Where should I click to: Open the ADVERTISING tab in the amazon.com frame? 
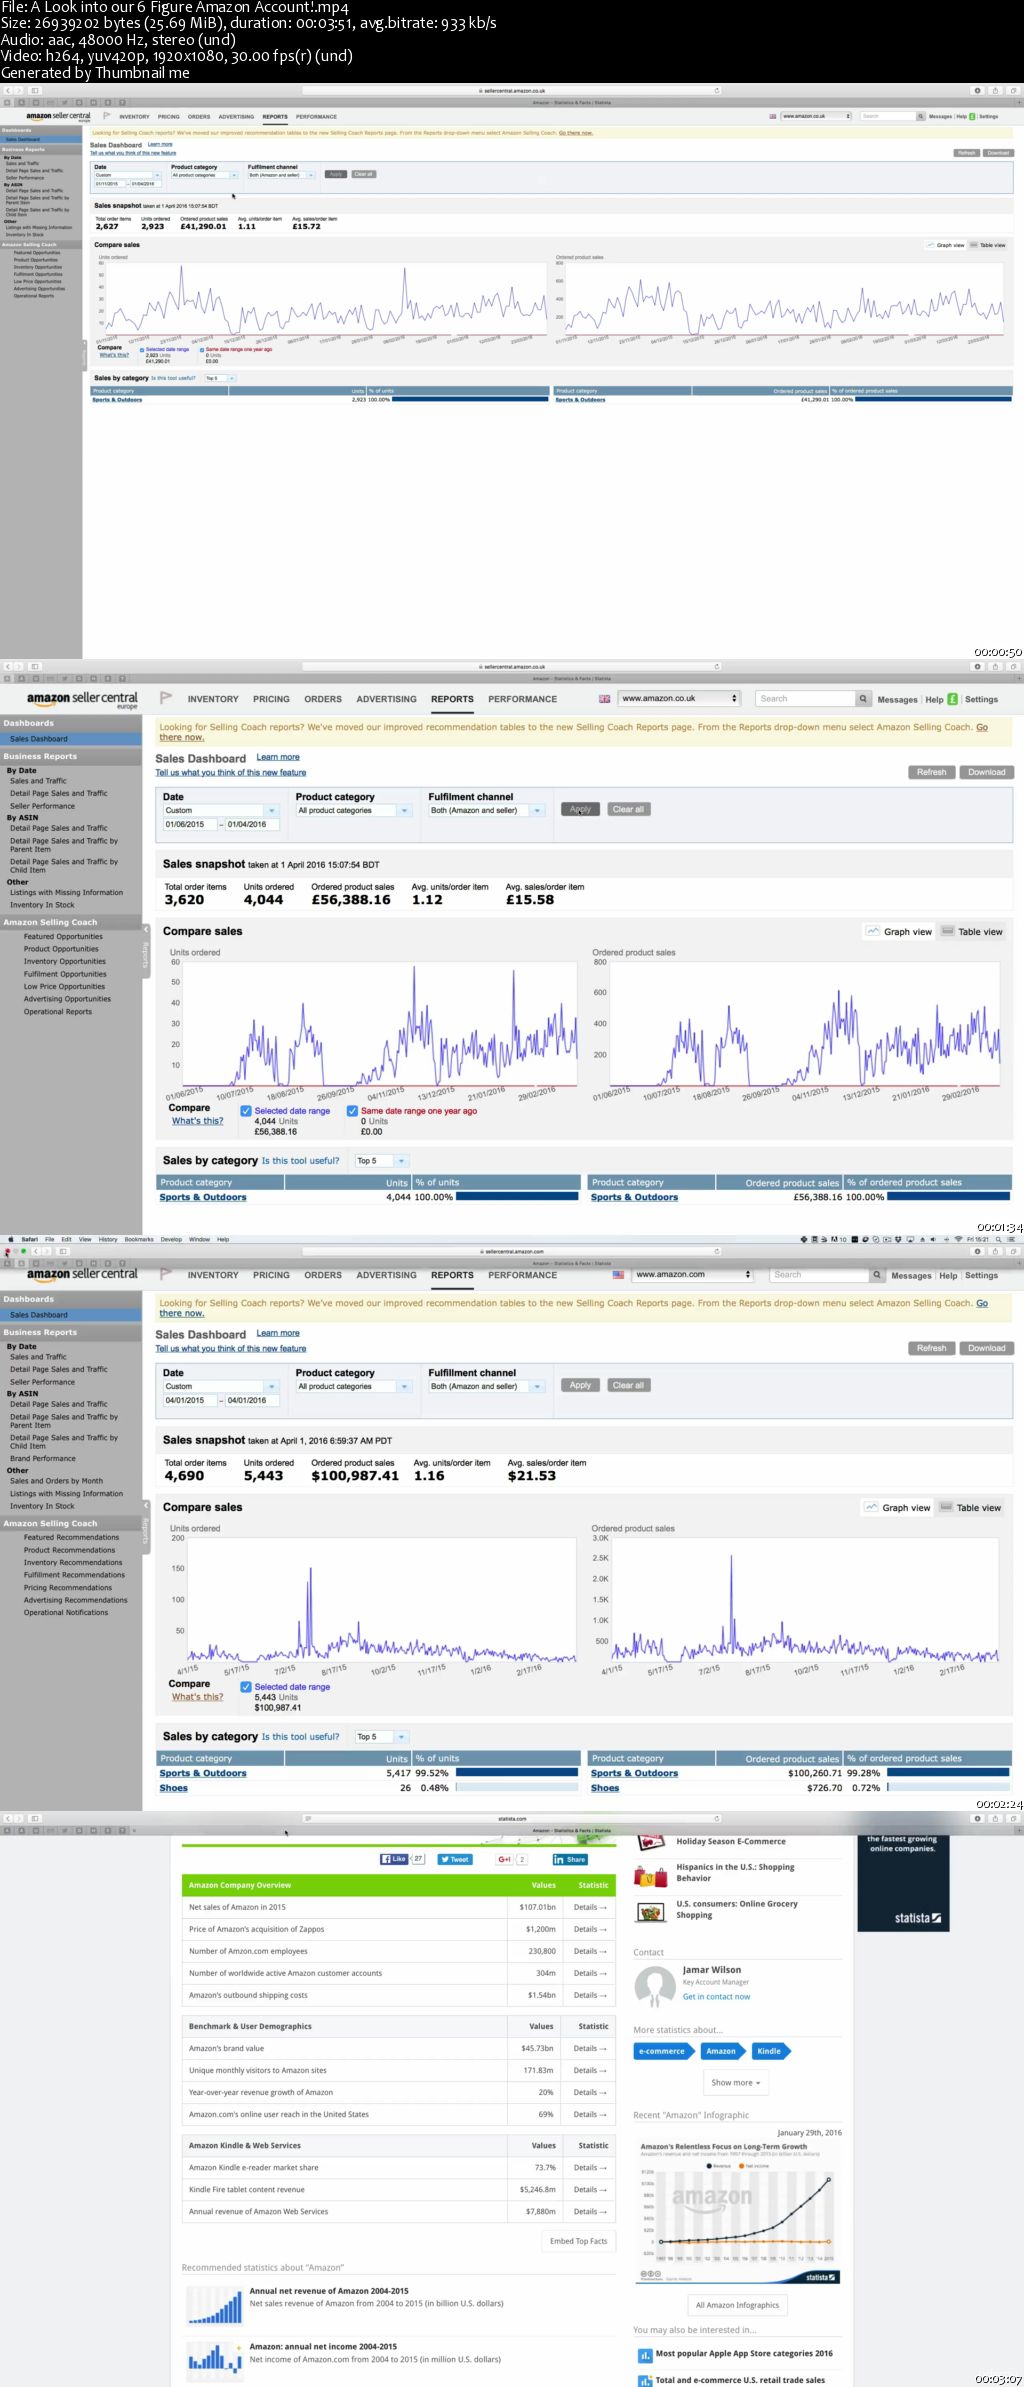tap(386, 1275)
